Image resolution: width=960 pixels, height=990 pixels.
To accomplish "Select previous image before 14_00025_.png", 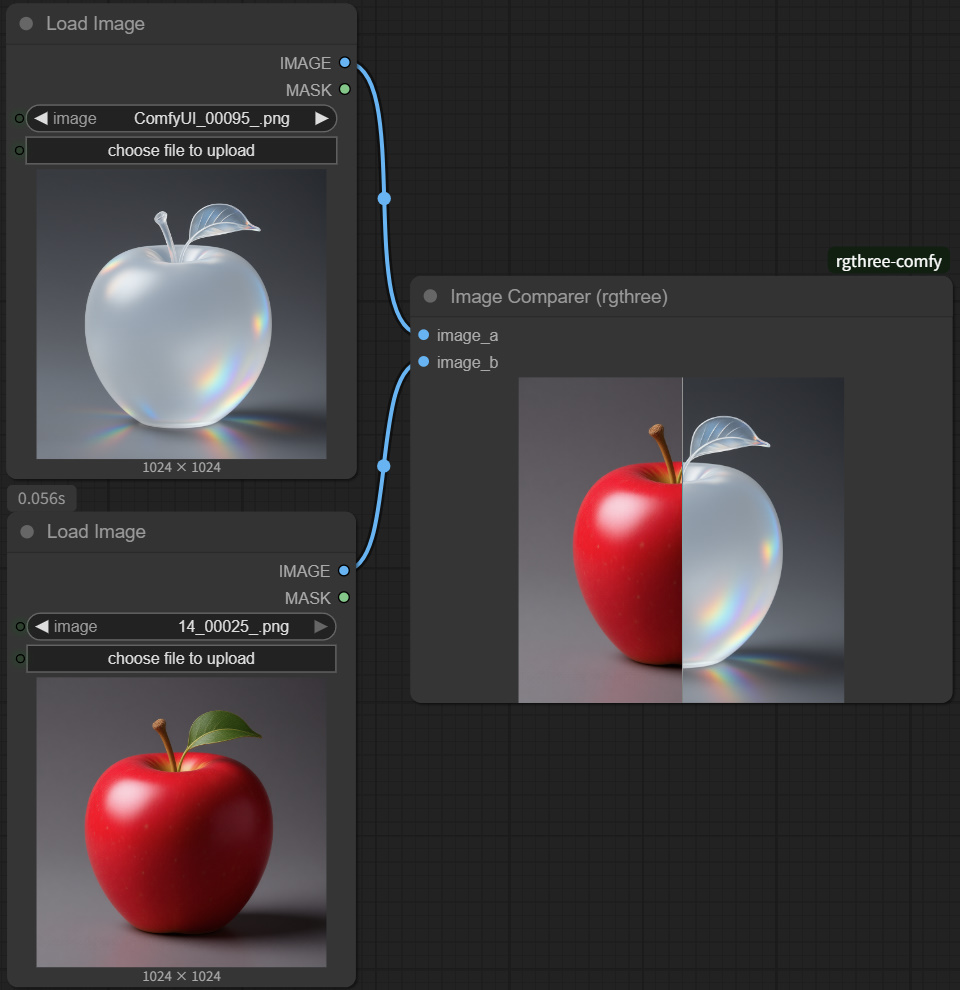I will coord(42,626).
